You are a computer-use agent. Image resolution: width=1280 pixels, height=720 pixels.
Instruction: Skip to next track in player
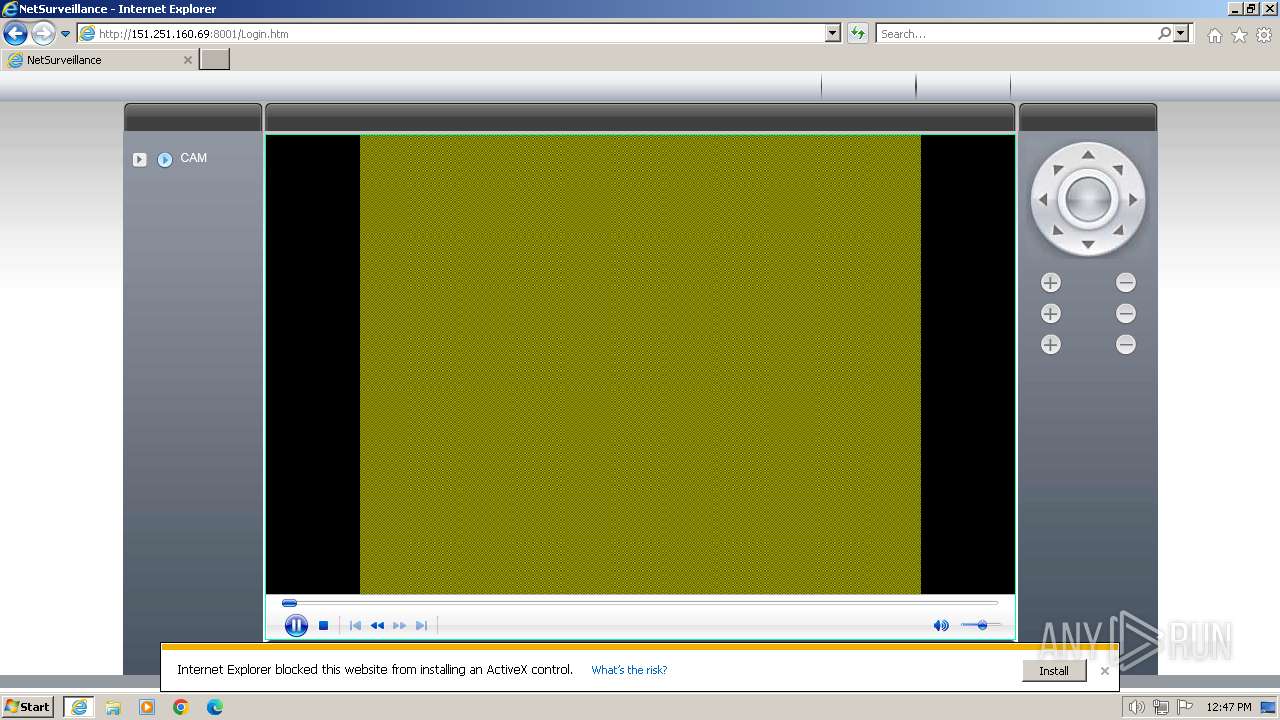421,625
